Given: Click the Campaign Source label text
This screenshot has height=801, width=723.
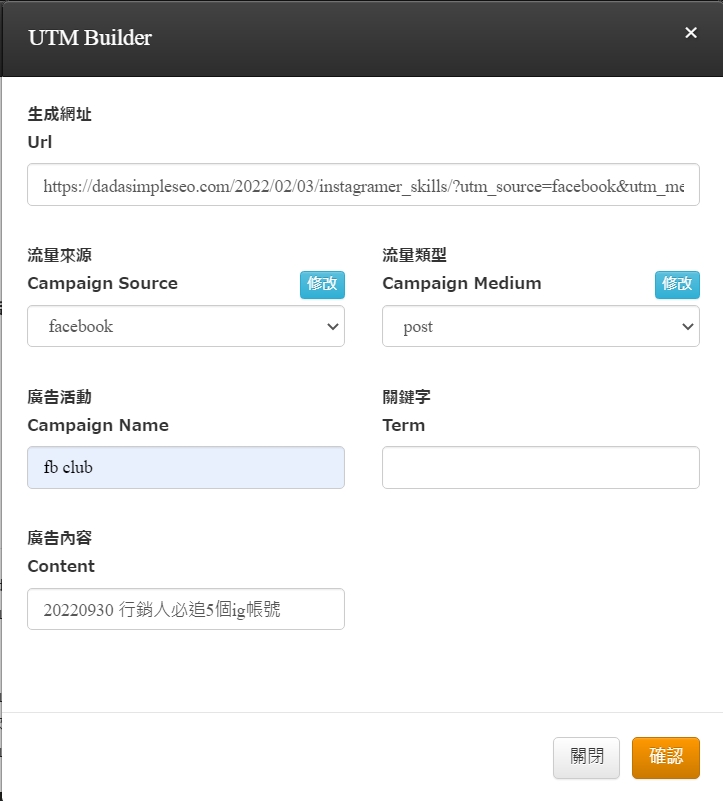Looking at the screenshot, I should coord(102,284).
